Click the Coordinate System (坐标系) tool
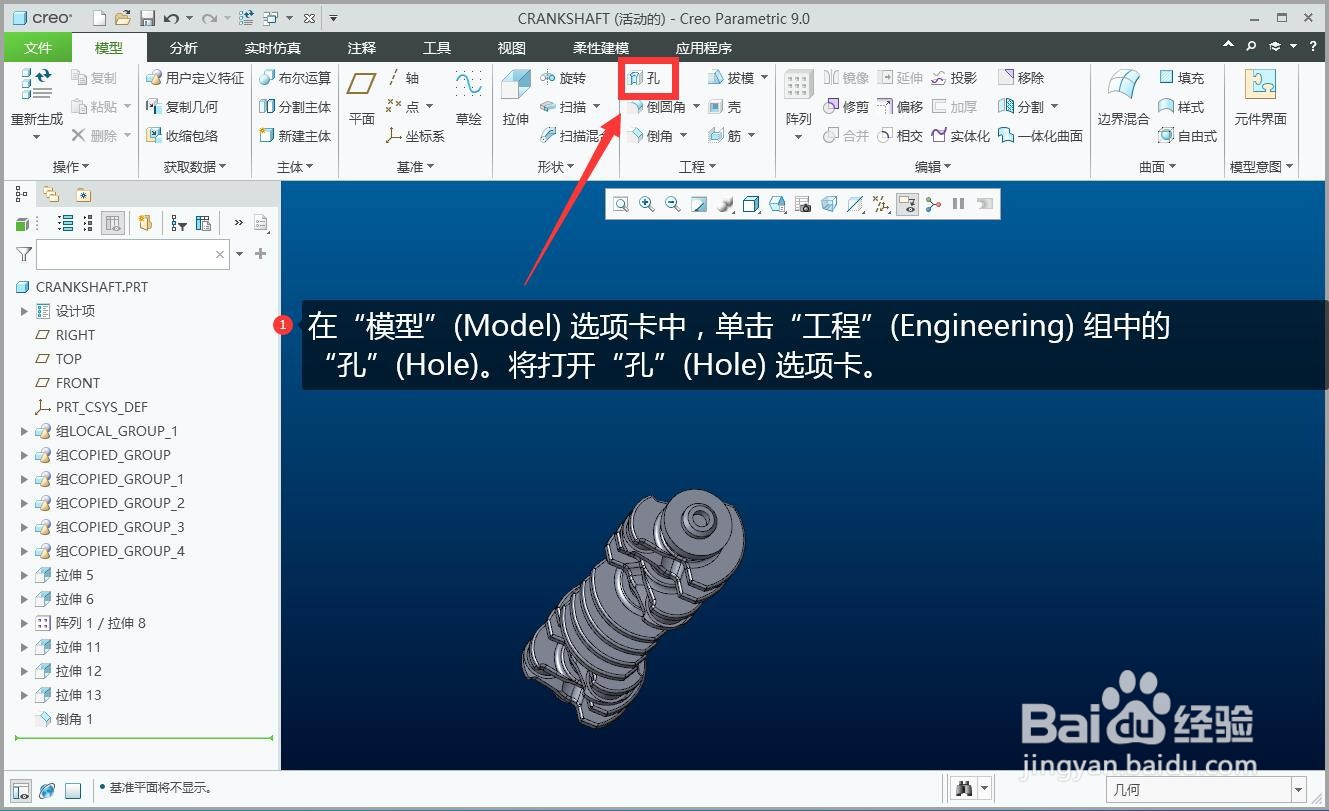1329x811 pixels. pyautogui.click(x=415, y=136)
